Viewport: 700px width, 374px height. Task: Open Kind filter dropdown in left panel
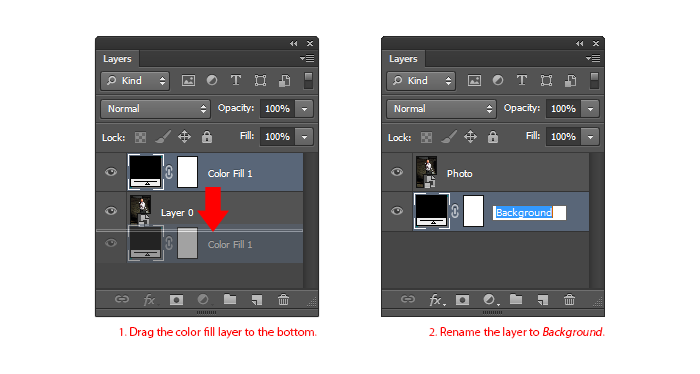click(x=135, y=81)
